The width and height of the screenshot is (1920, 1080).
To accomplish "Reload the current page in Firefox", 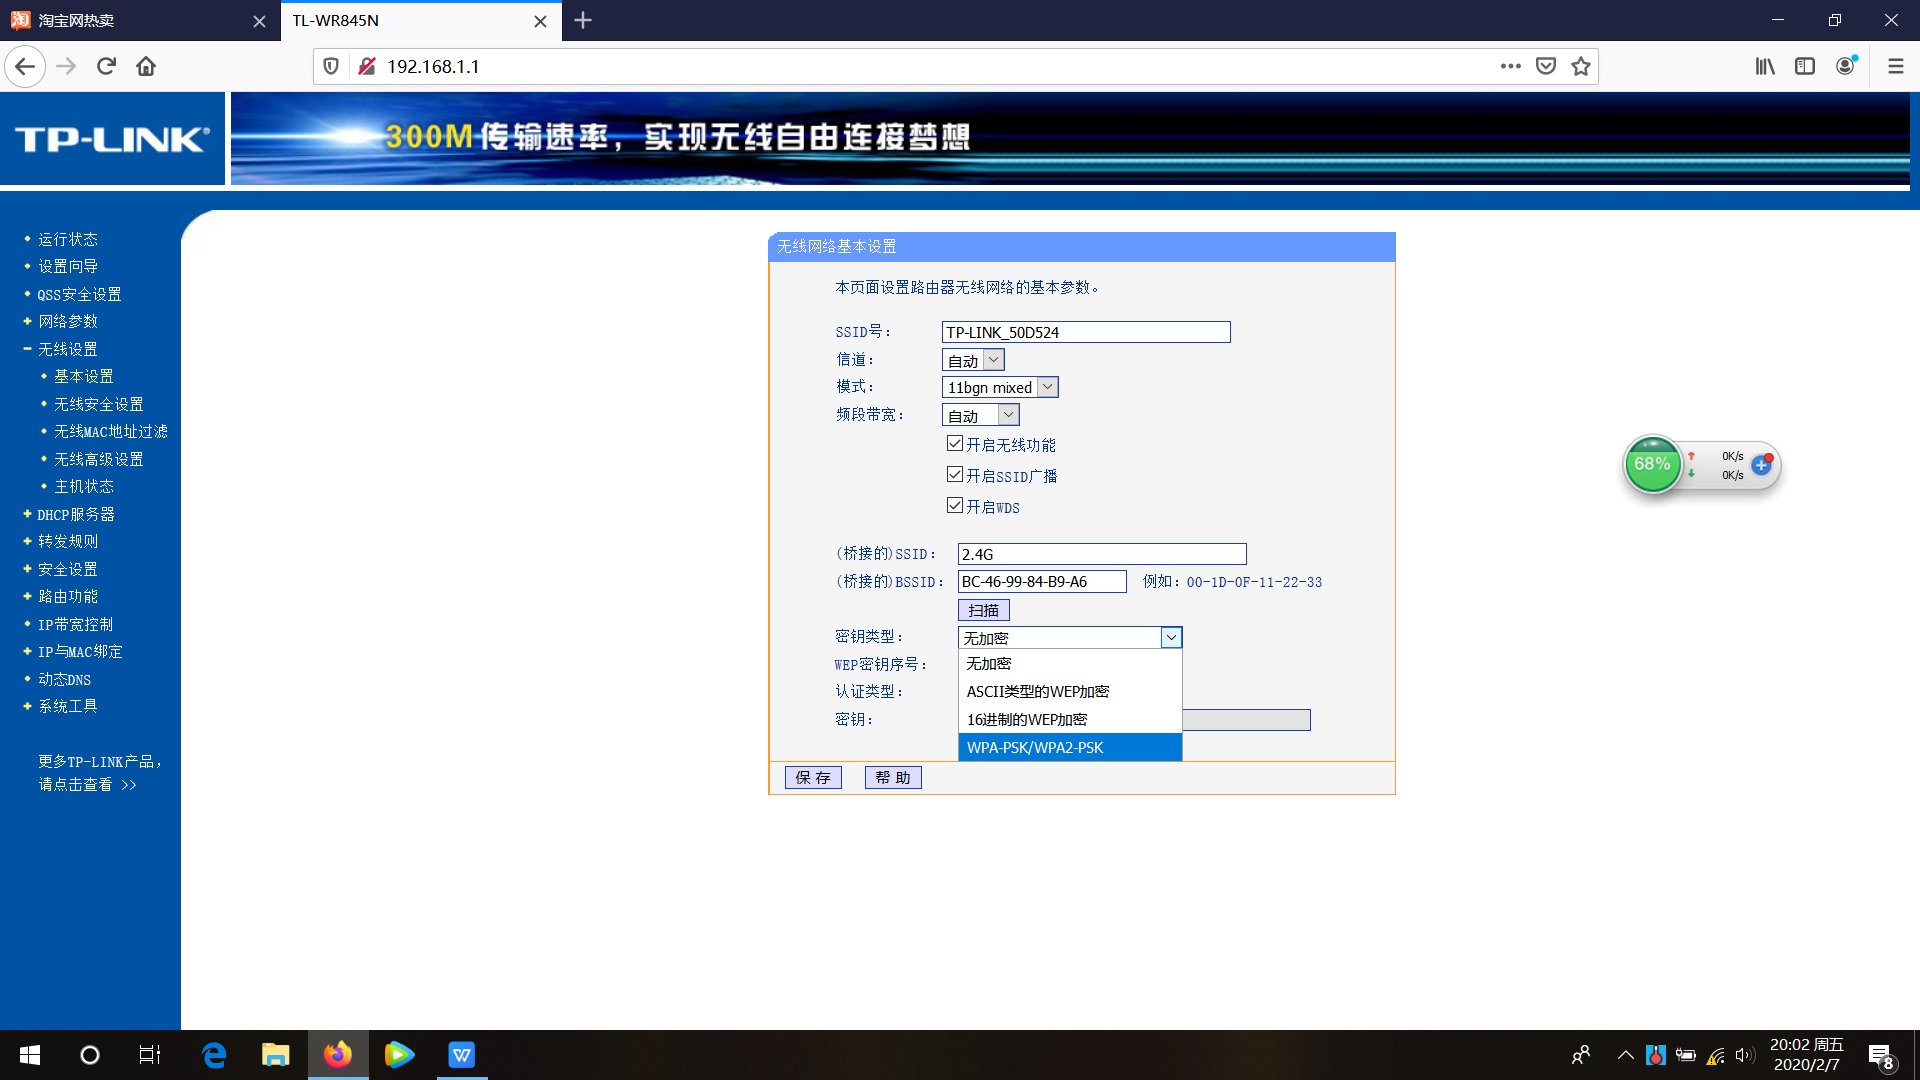I will click(105, 66).
